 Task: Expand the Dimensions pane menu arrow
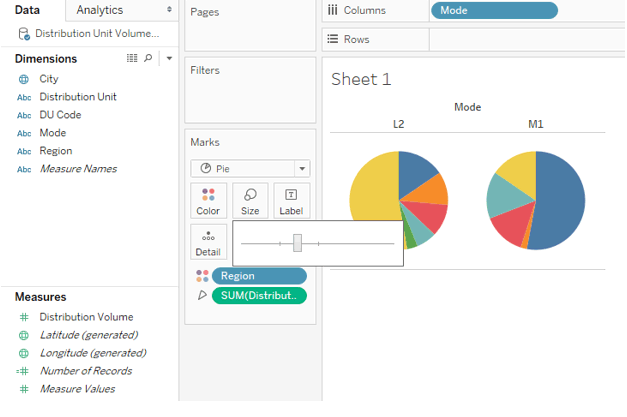[x=169, y=59]
